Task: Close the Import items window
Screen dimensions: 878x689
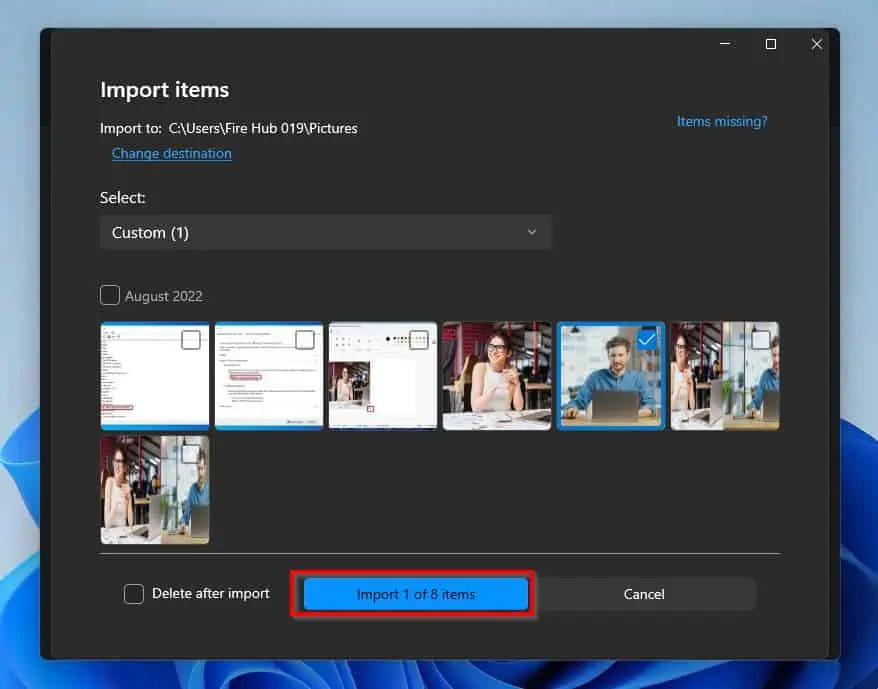Action: [x=817, y=44]
